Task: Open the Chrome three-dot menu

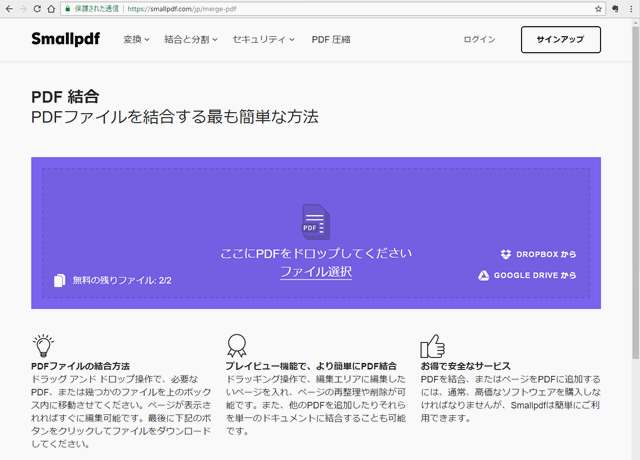Action: (631, 9)
